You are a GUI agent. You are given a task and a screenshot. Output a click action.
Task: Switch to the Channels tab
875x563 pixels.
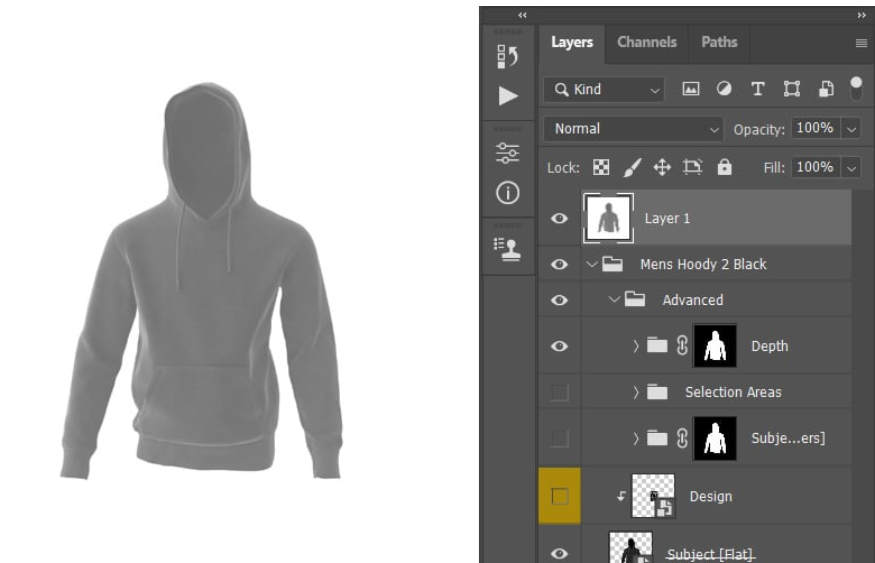[647, 42]
